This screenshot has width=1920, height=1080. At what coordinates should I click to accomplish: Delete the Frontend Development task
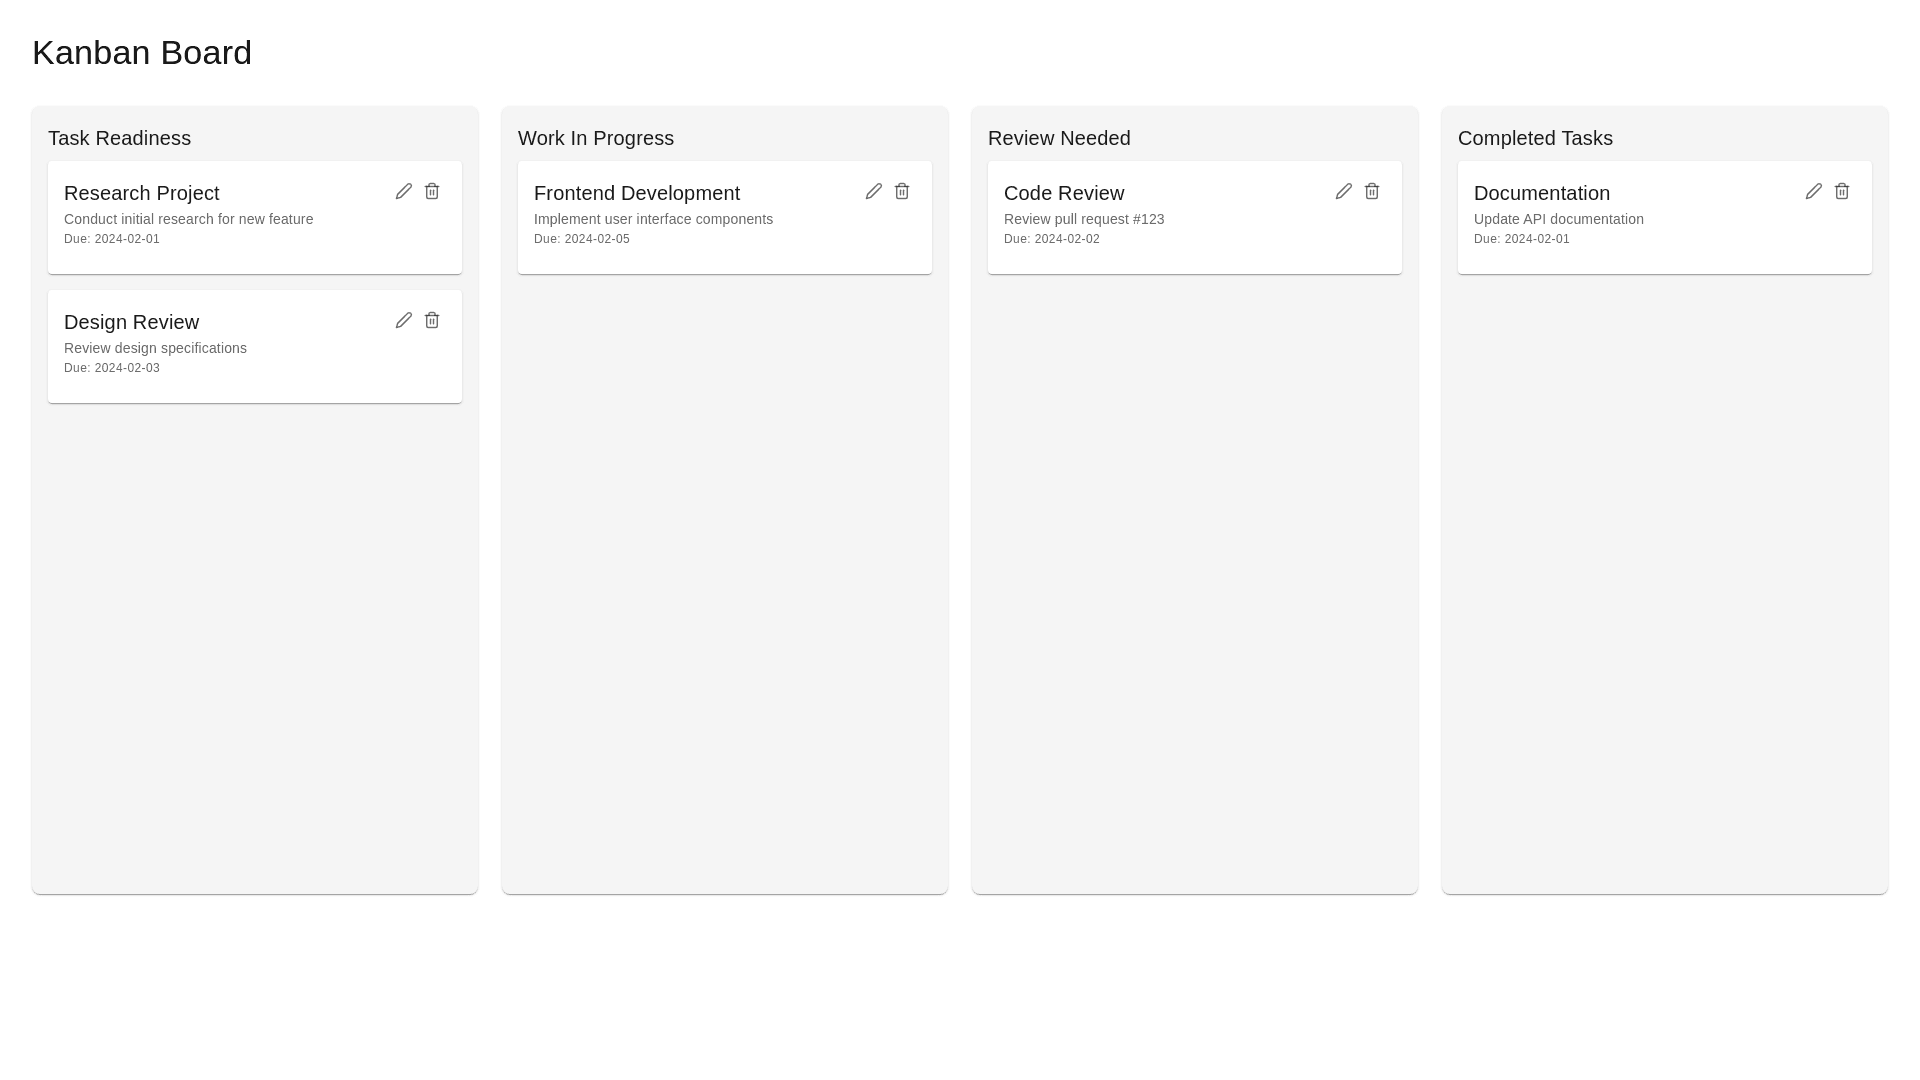902,191
